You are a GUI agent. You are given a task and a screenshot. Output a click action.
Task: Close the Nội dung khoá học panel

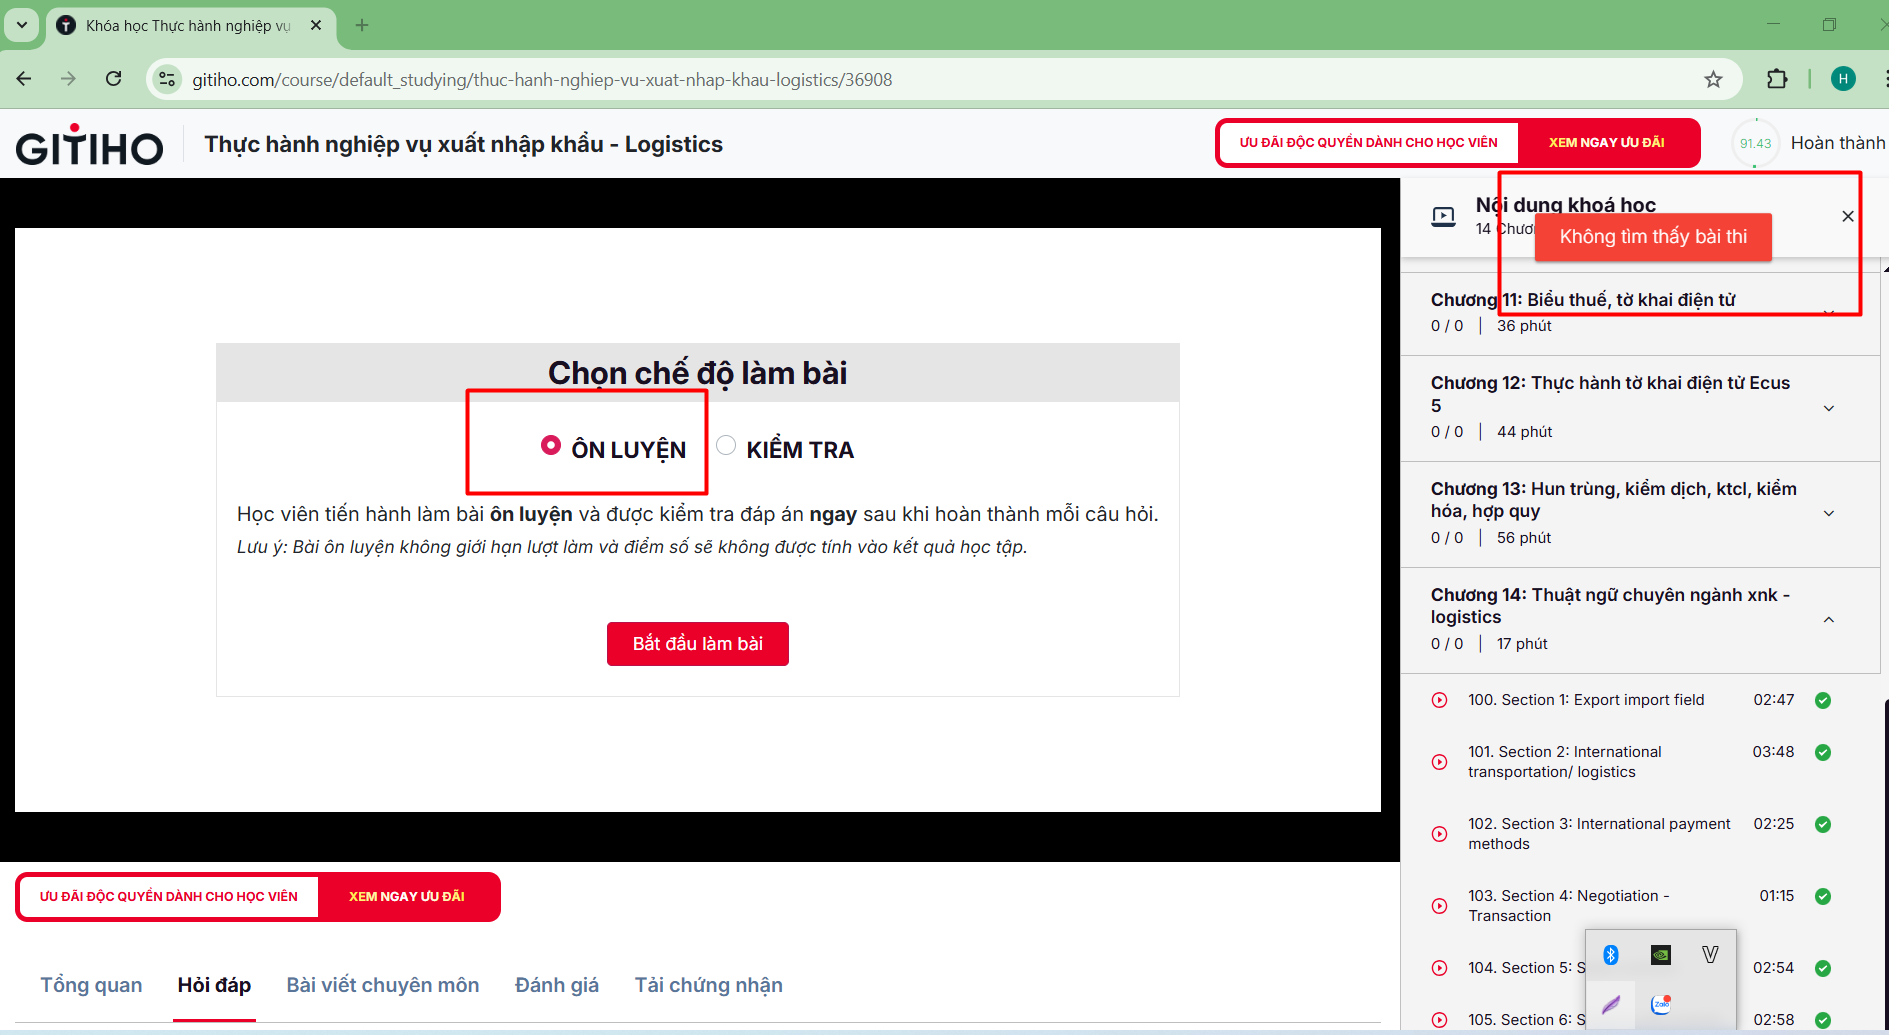(x=1848, y=216)
